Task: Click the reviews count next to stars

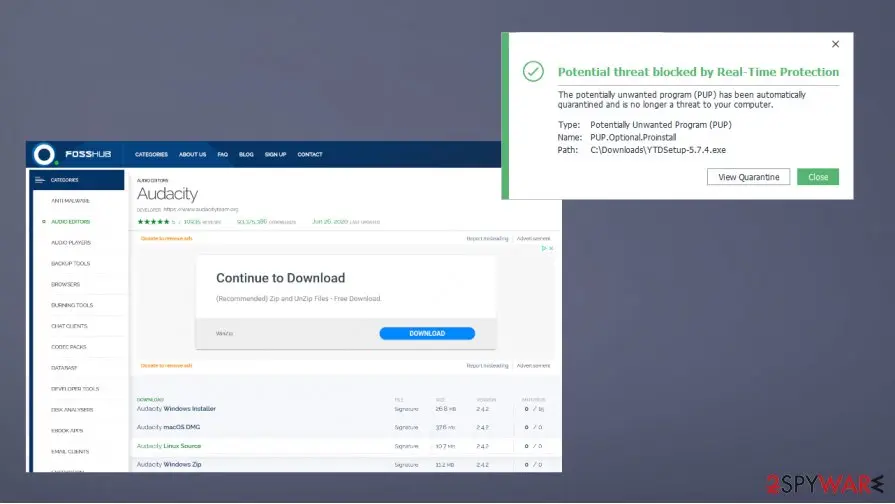Action: click(202, 222)
